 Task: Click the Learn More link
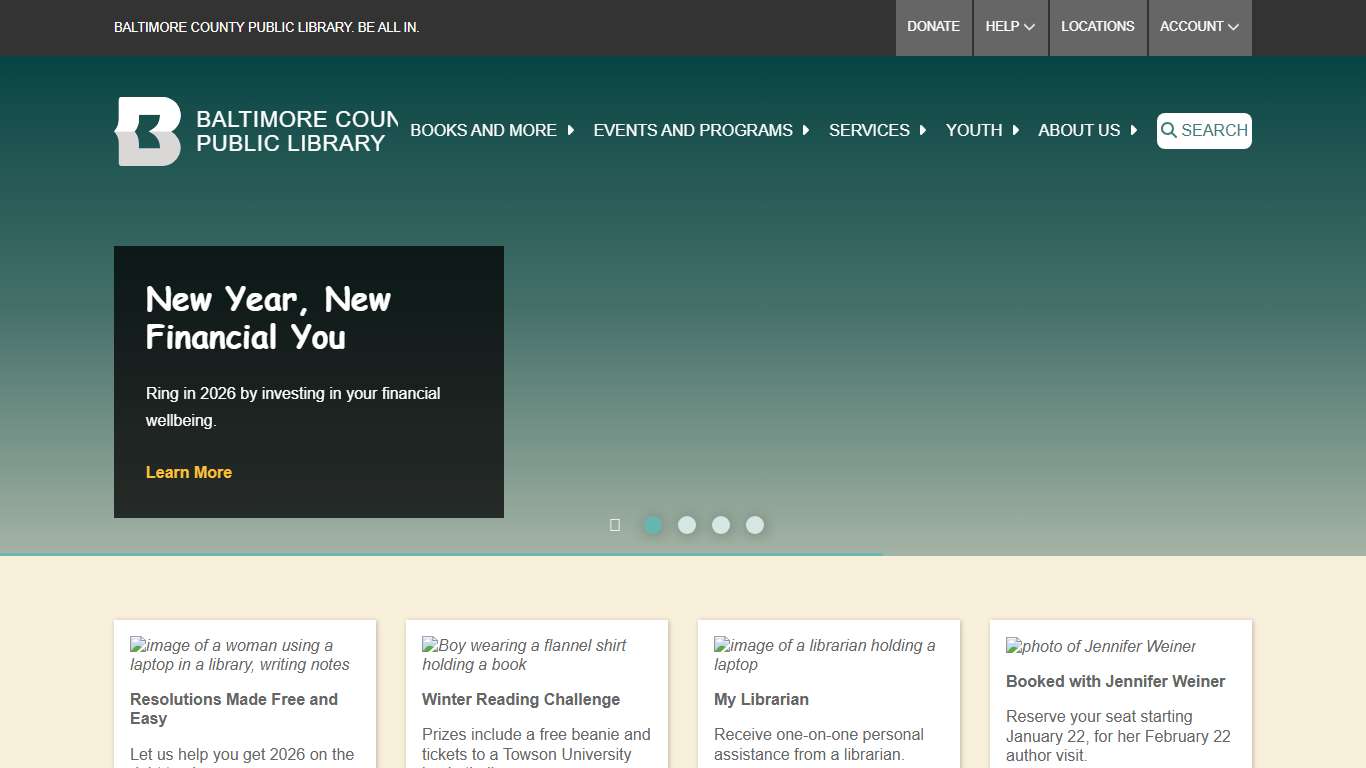point(189,472)
